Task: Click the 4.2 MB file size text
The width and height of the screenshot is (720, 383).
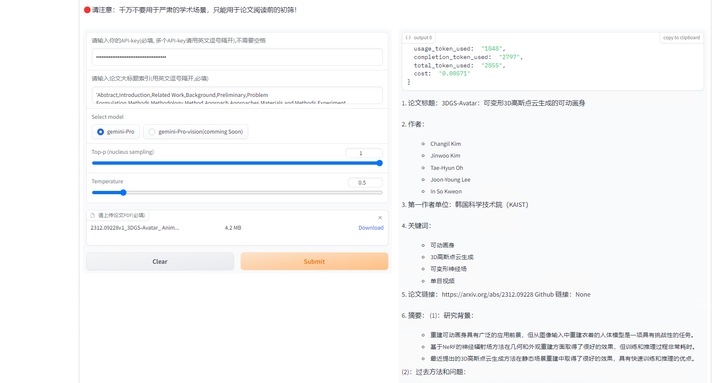Action: click(x=233, y=228)
